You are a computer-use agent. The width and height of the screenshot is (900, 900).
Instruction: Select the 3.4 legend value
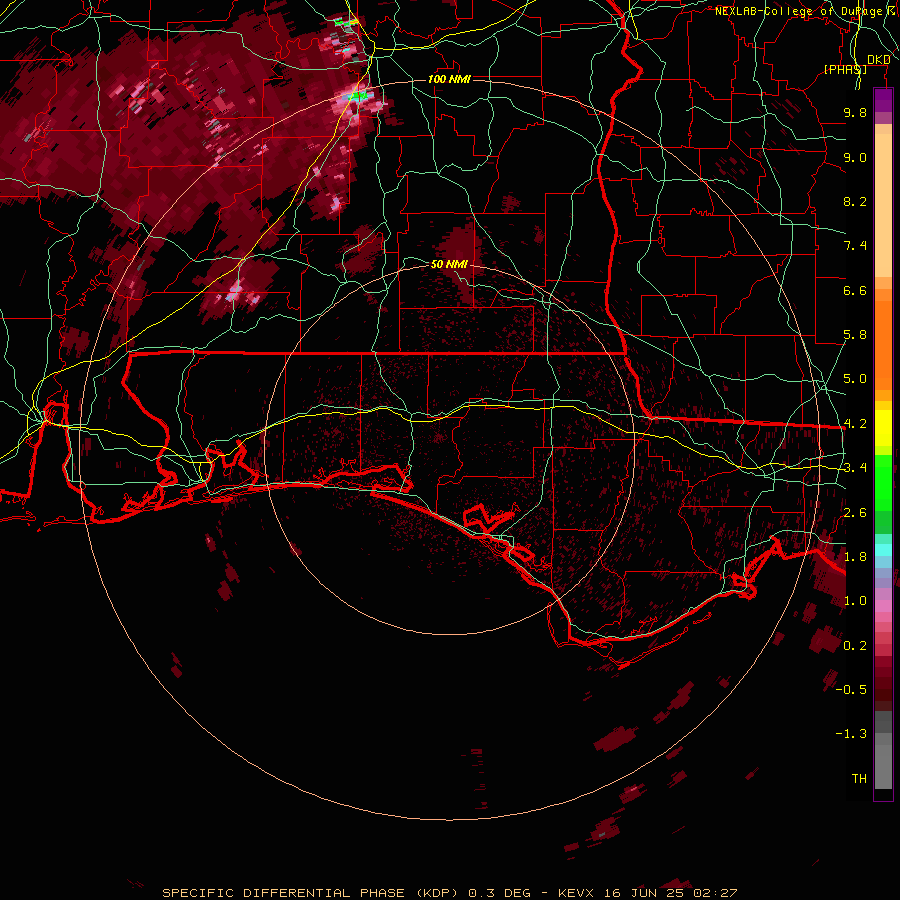tap(855, 468)
